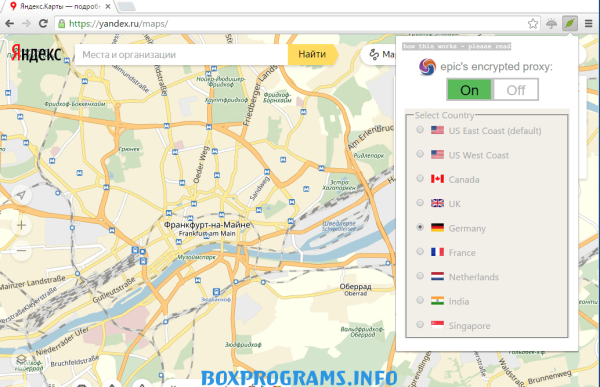Screen dimensions: 600x387
Task: Click the Singapore country label
Action: [x=470, y=326]
